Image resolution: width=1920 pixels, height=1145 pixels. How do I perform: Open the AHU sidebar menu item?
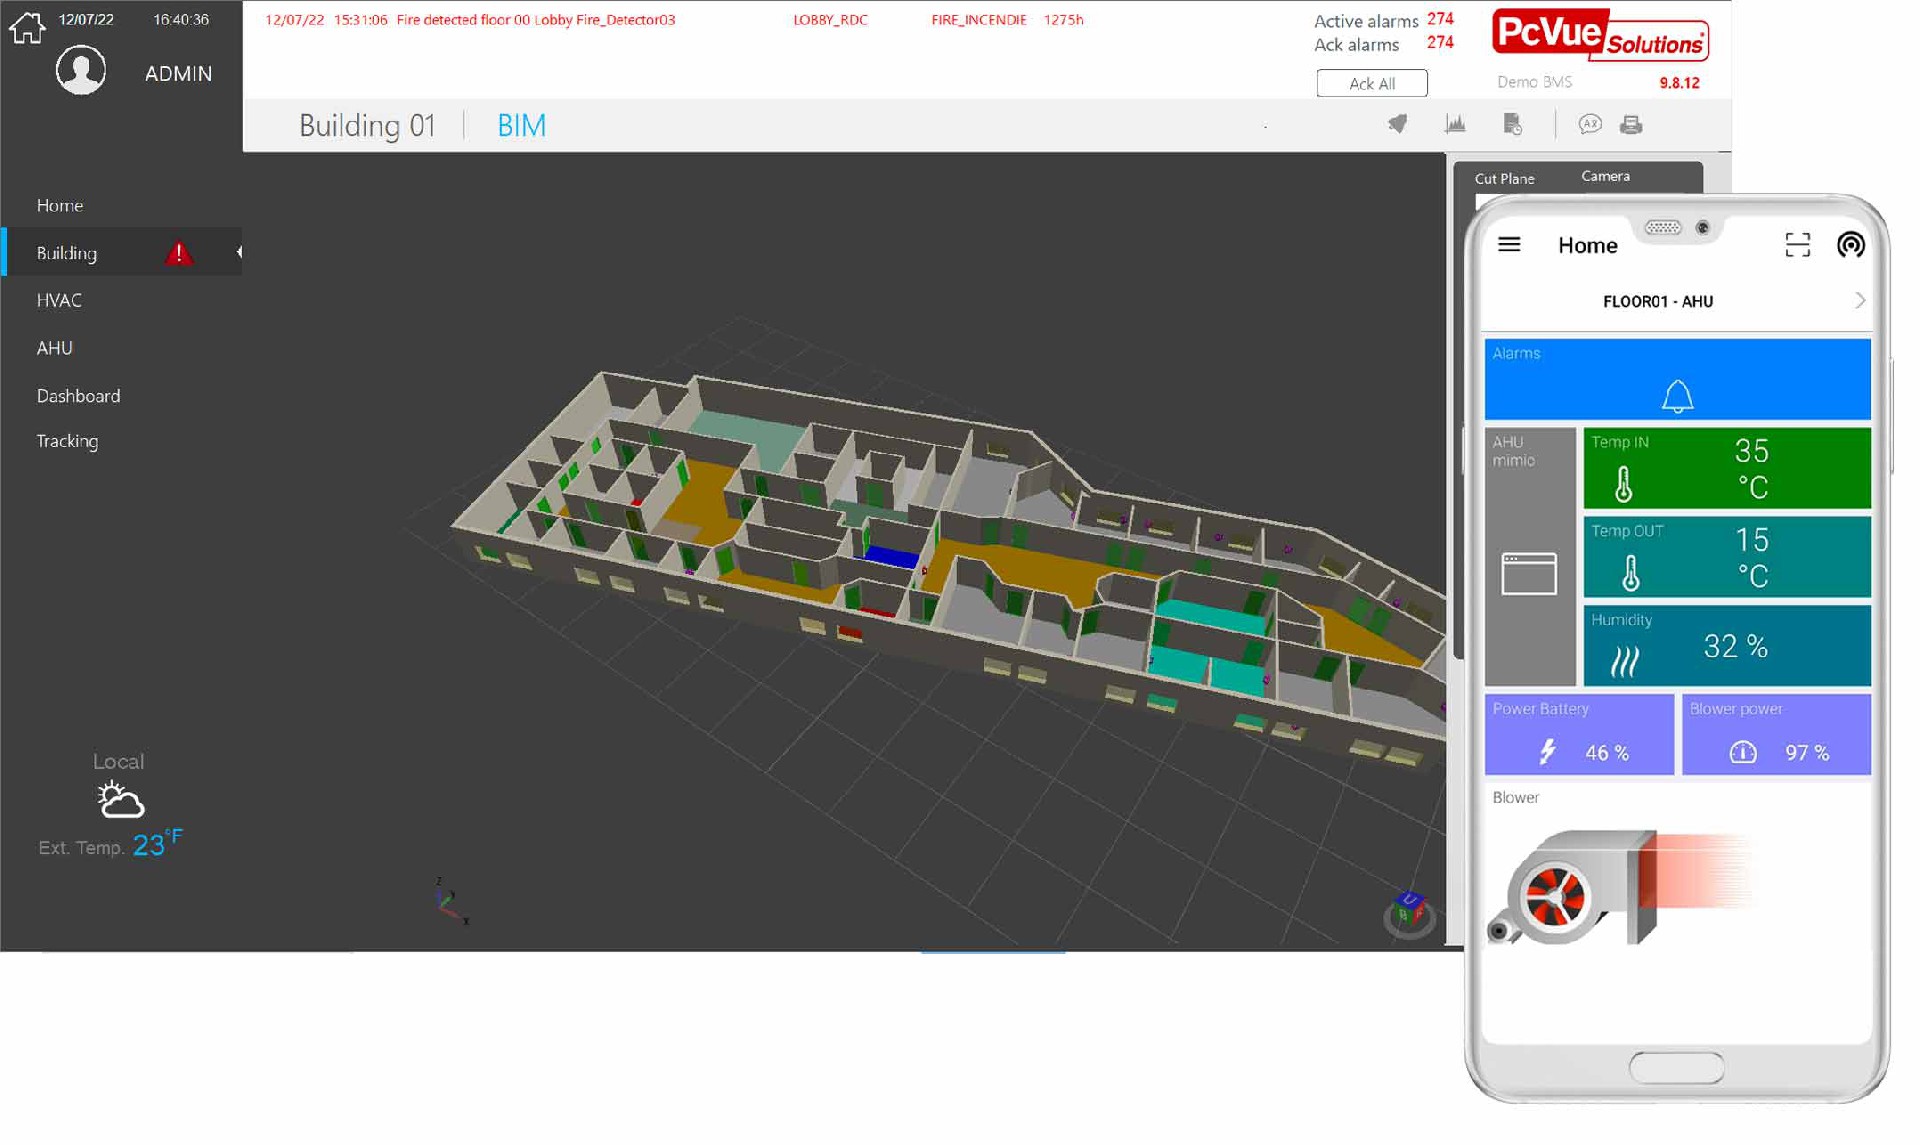point(55,348)
